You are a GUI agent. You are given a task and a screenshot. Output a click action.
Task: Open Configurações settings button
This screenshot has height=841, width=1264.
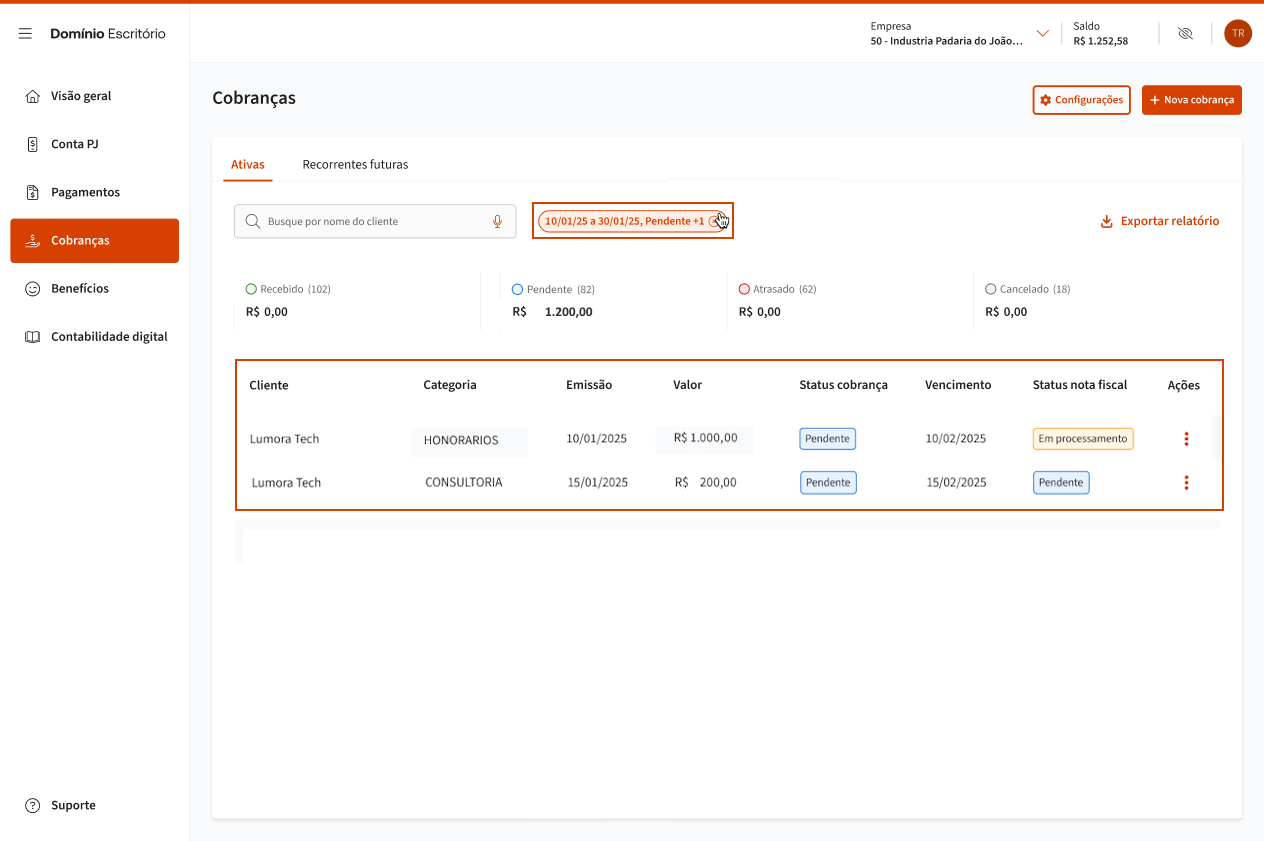[1081, 100]
